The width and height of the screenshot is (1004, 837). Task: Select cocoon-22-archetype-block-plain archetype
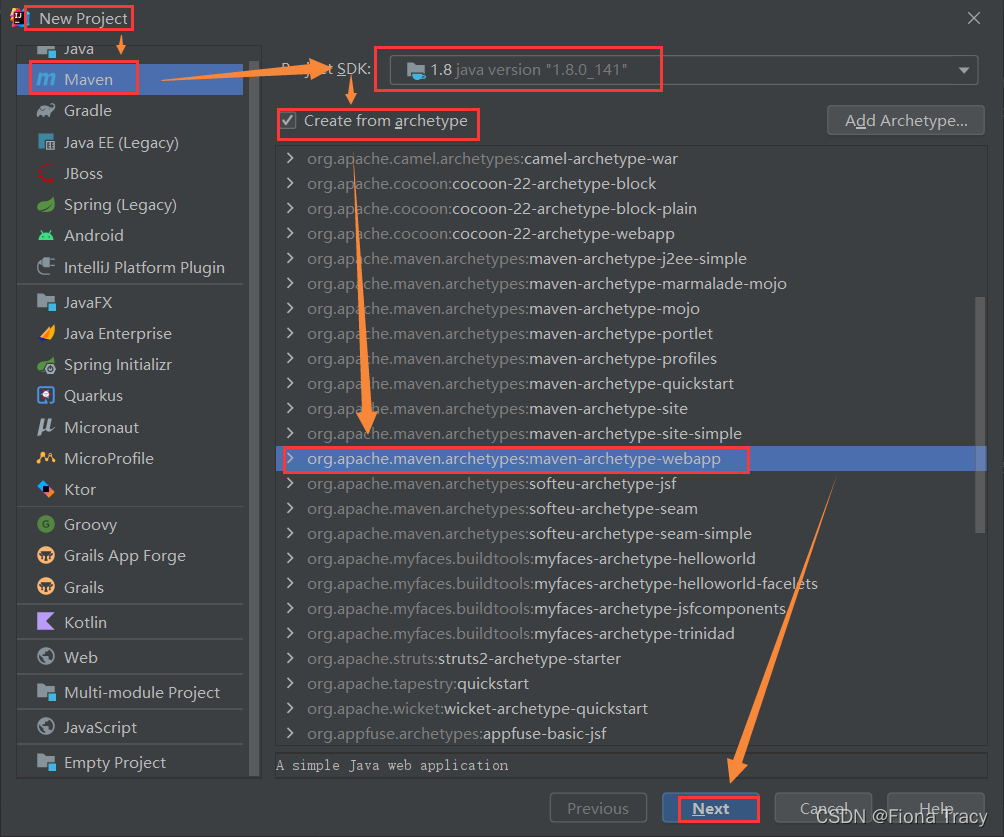[631, 209]
